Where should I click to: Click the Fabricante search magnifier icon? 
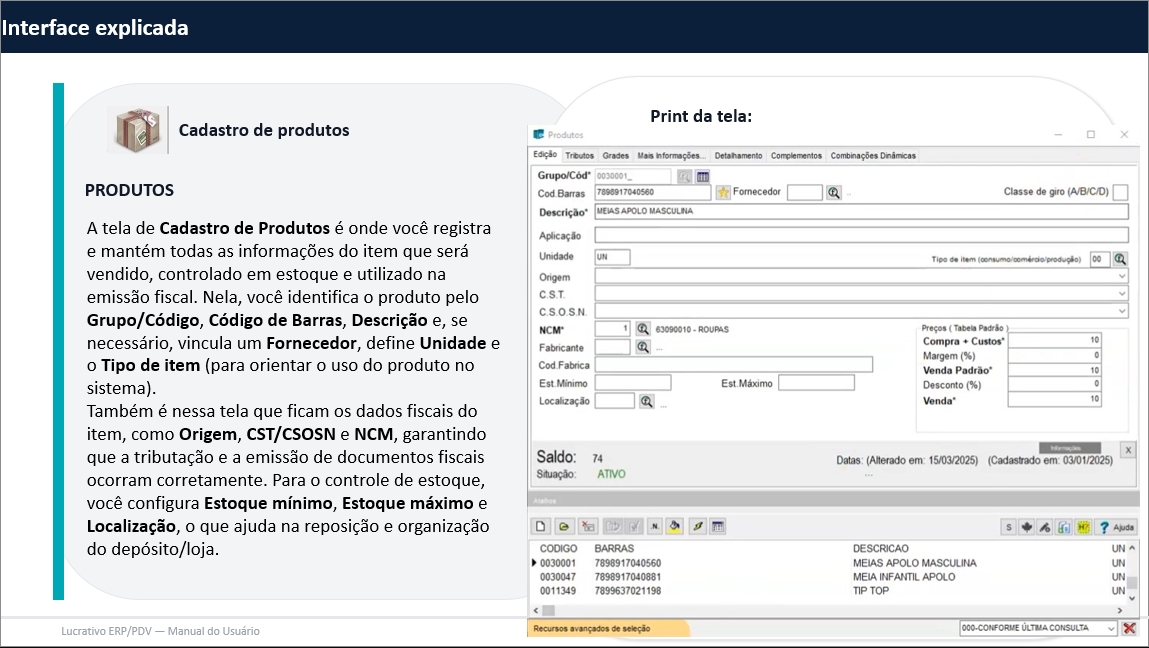tap(643, 347)
